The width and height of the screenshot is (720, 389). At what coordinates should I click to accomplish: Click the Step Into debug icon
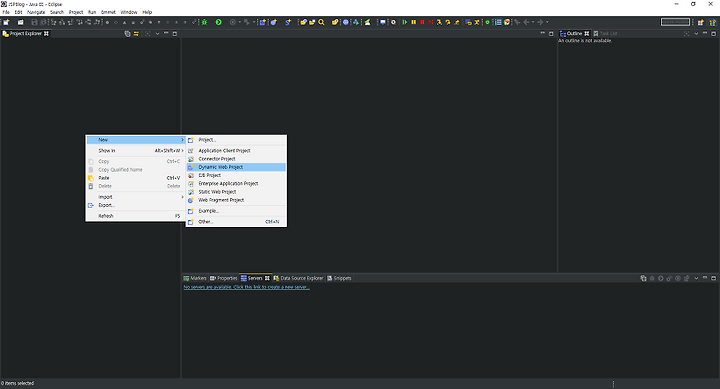pos(439,22)
